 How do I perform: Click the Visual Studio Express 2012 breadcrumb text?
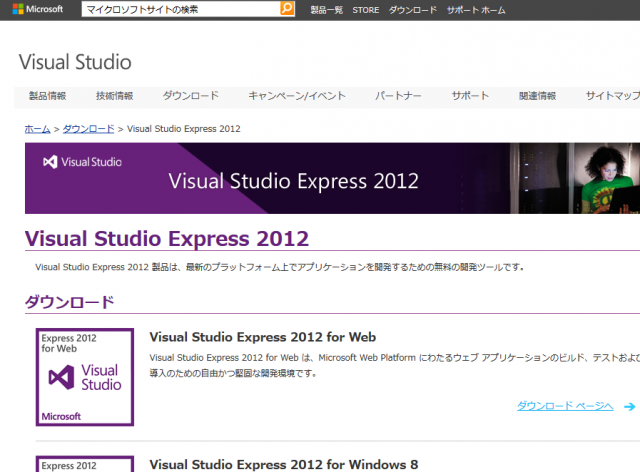pyautogui.click(x=184, y=129)
